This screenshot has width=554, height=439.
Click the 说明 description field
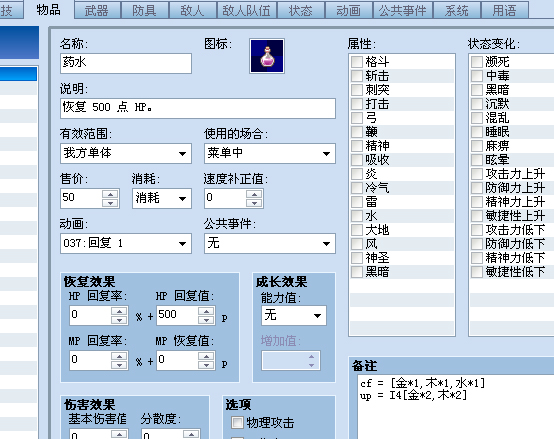[198, 108]
